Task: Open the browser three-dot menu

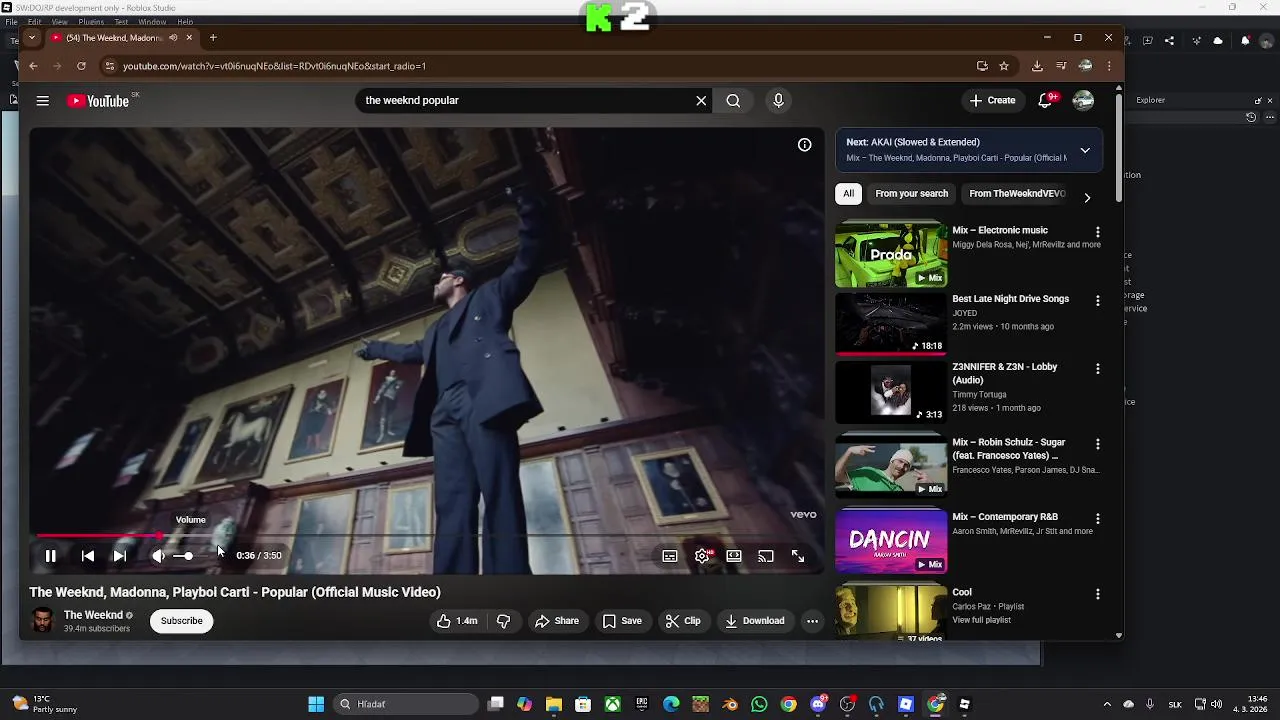Action: click(1109, 66)
